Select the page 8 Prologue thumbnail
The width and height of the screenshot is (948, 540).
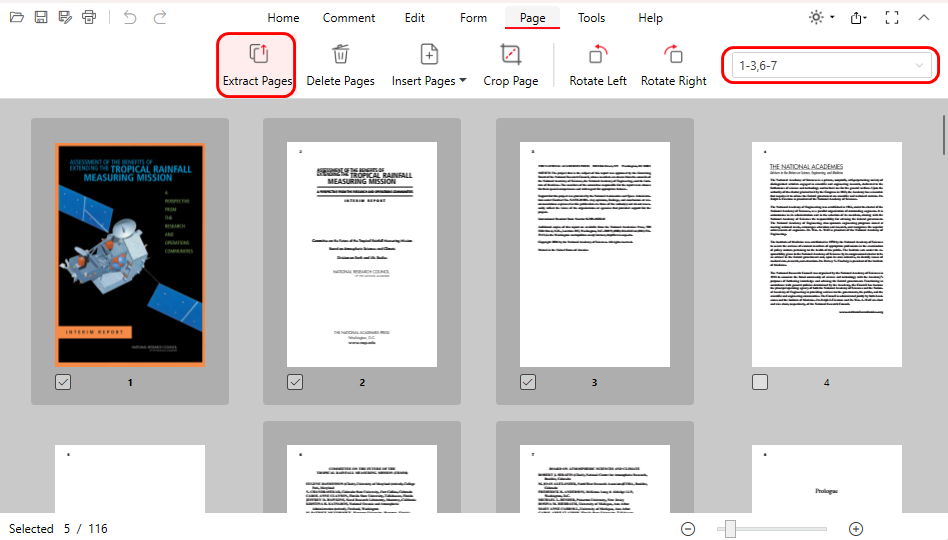(x=826, y=479)
